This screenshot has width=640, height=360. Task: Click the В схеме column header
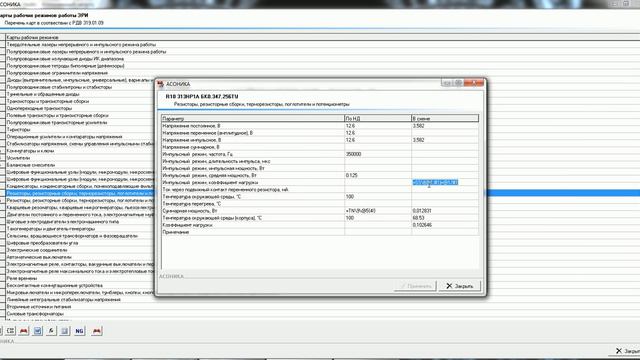pos(444,118)
